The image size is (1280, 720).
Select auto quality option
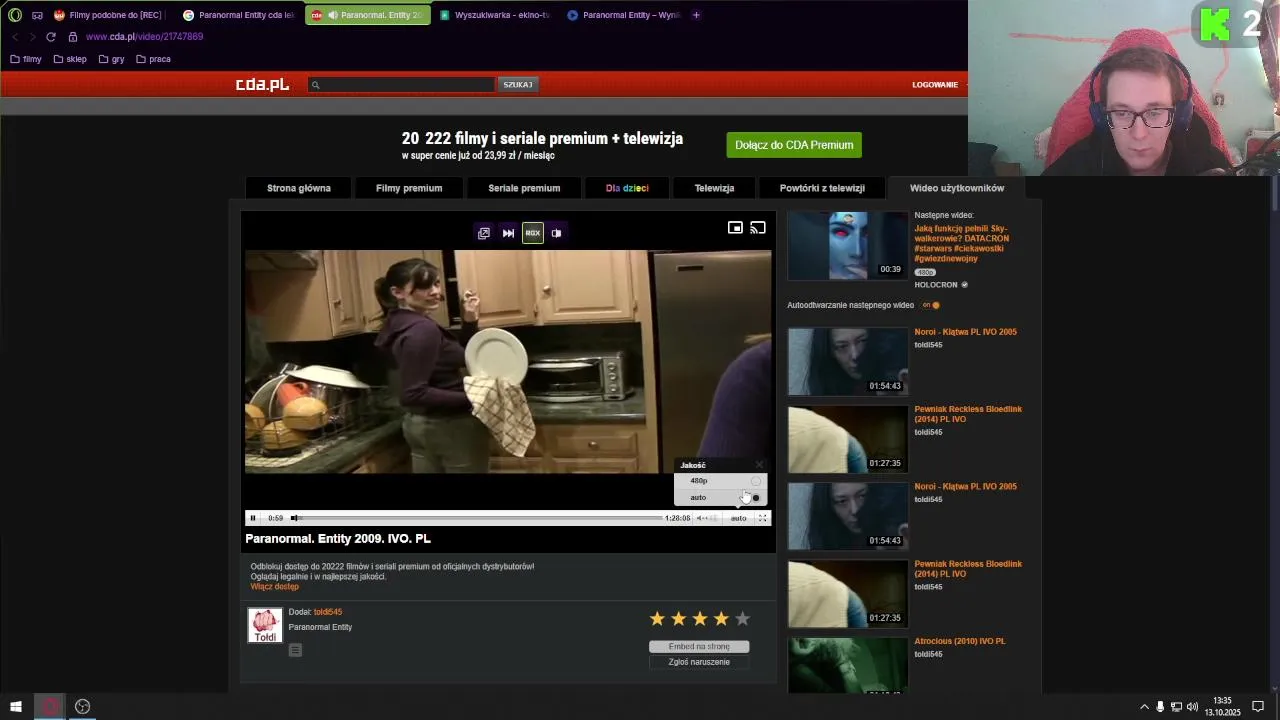[x=720, y=497]
